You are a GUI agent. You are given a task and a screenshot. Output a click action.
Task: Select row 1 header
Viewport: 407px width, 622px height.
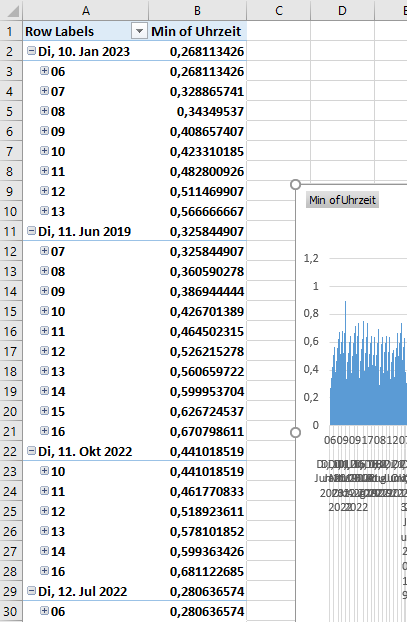11,31
